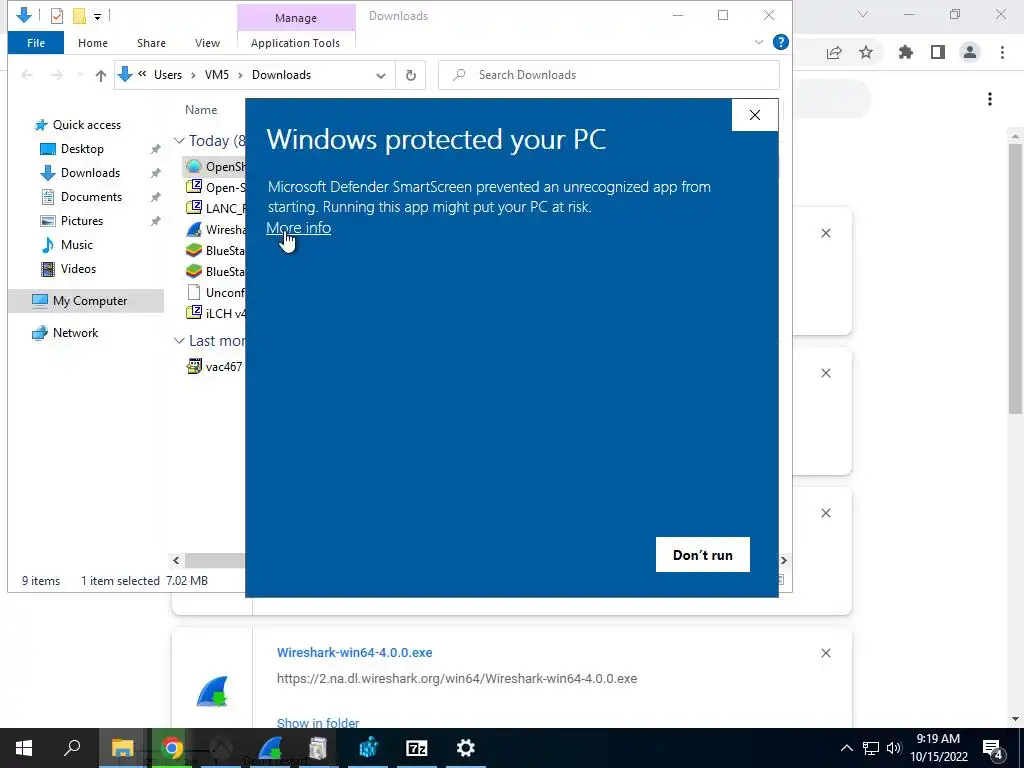
Task: Expand the ribbon with the chevron
Action: coord(759,42)
